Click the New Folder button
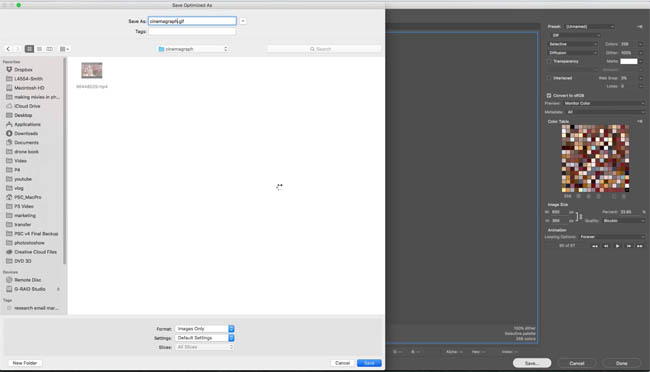Viewport: 650px width, 372px height. (x=25, y=363)
